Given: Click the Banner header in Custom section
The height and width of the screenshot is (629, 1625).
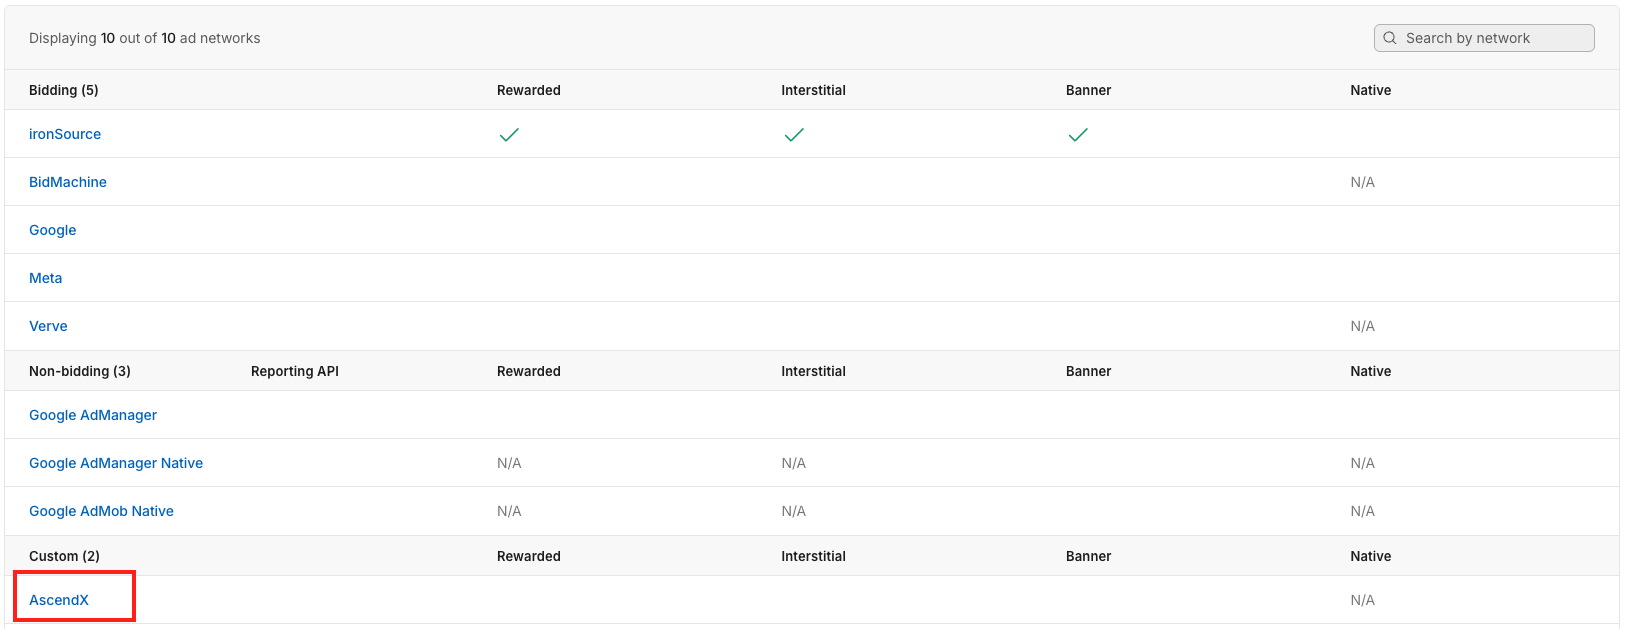Looking at the screenshot, I should 1089,556.
